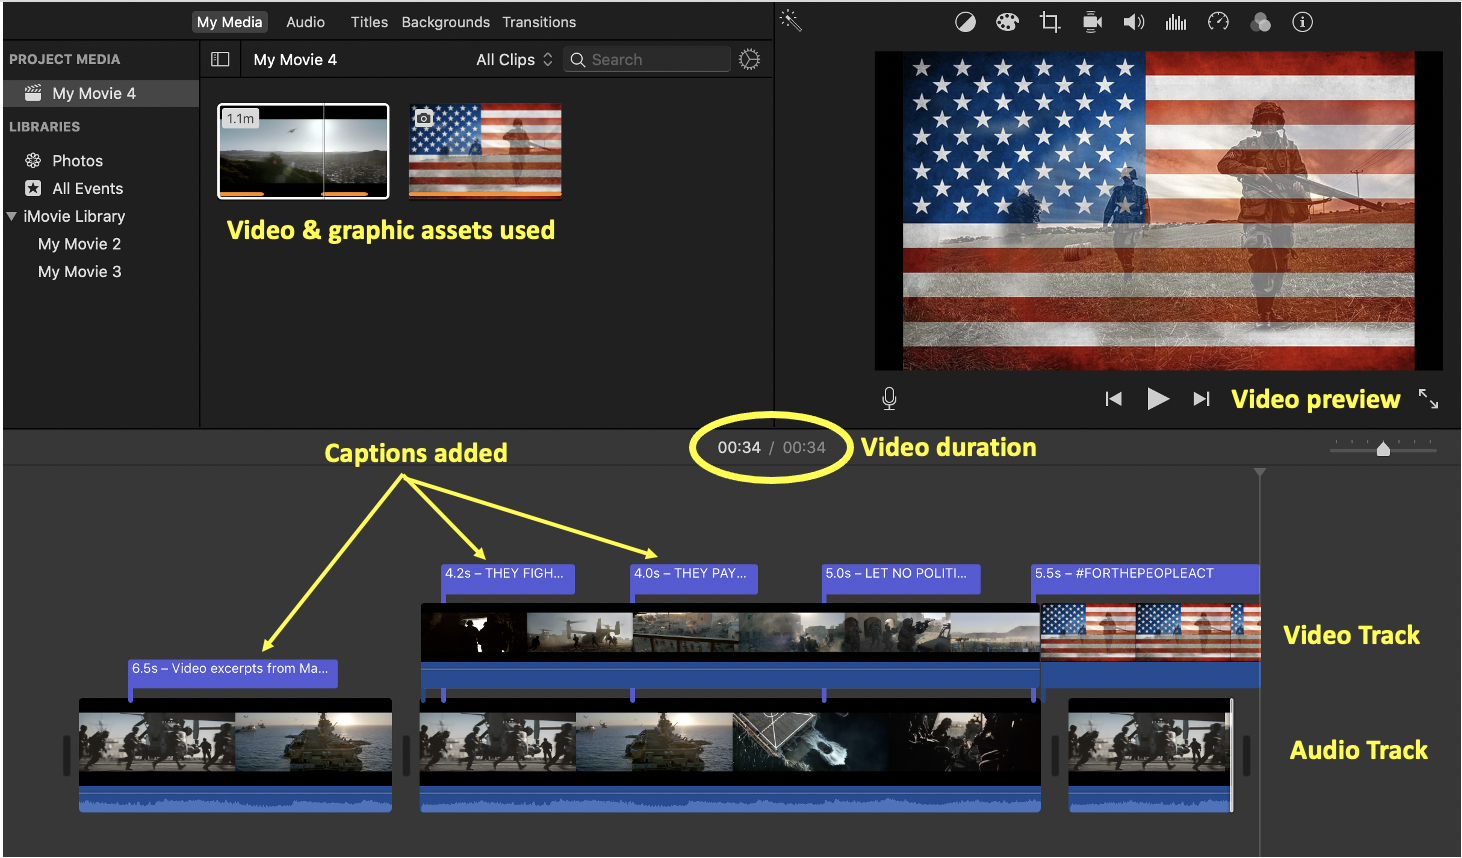Select the 'THEY FIGH...' 4.2s title clip
This screenshot has height=858, width=1462.
coord(508,578)
